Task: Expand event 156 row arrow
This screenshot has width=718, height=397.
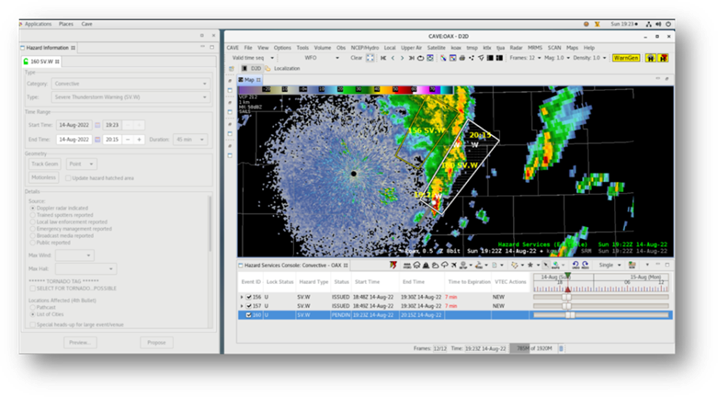Action: [242, 297]
